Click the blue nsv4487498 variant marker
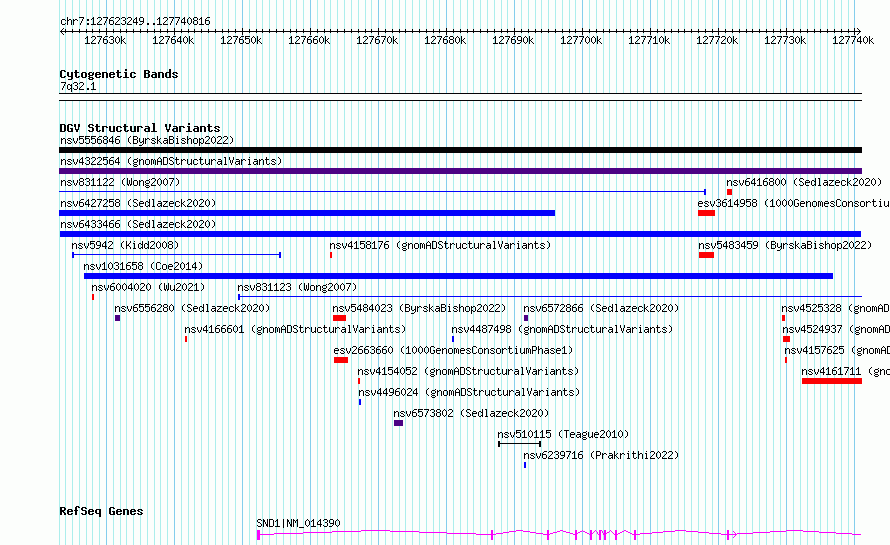890x545 pixels. click(x=453, y=339)
